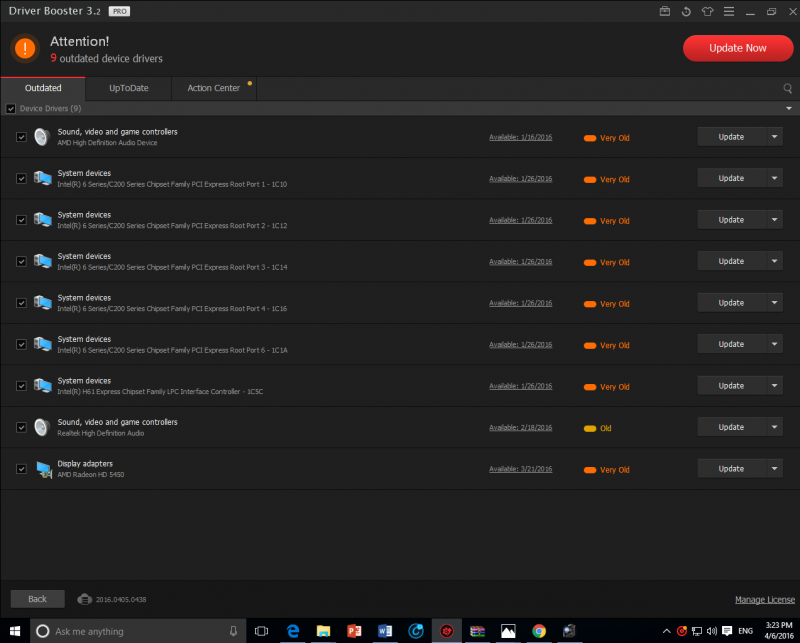The image size is (800, 643).
Task: Click the taskbar clock showing 3:23 PM
Action: point(779,631)
